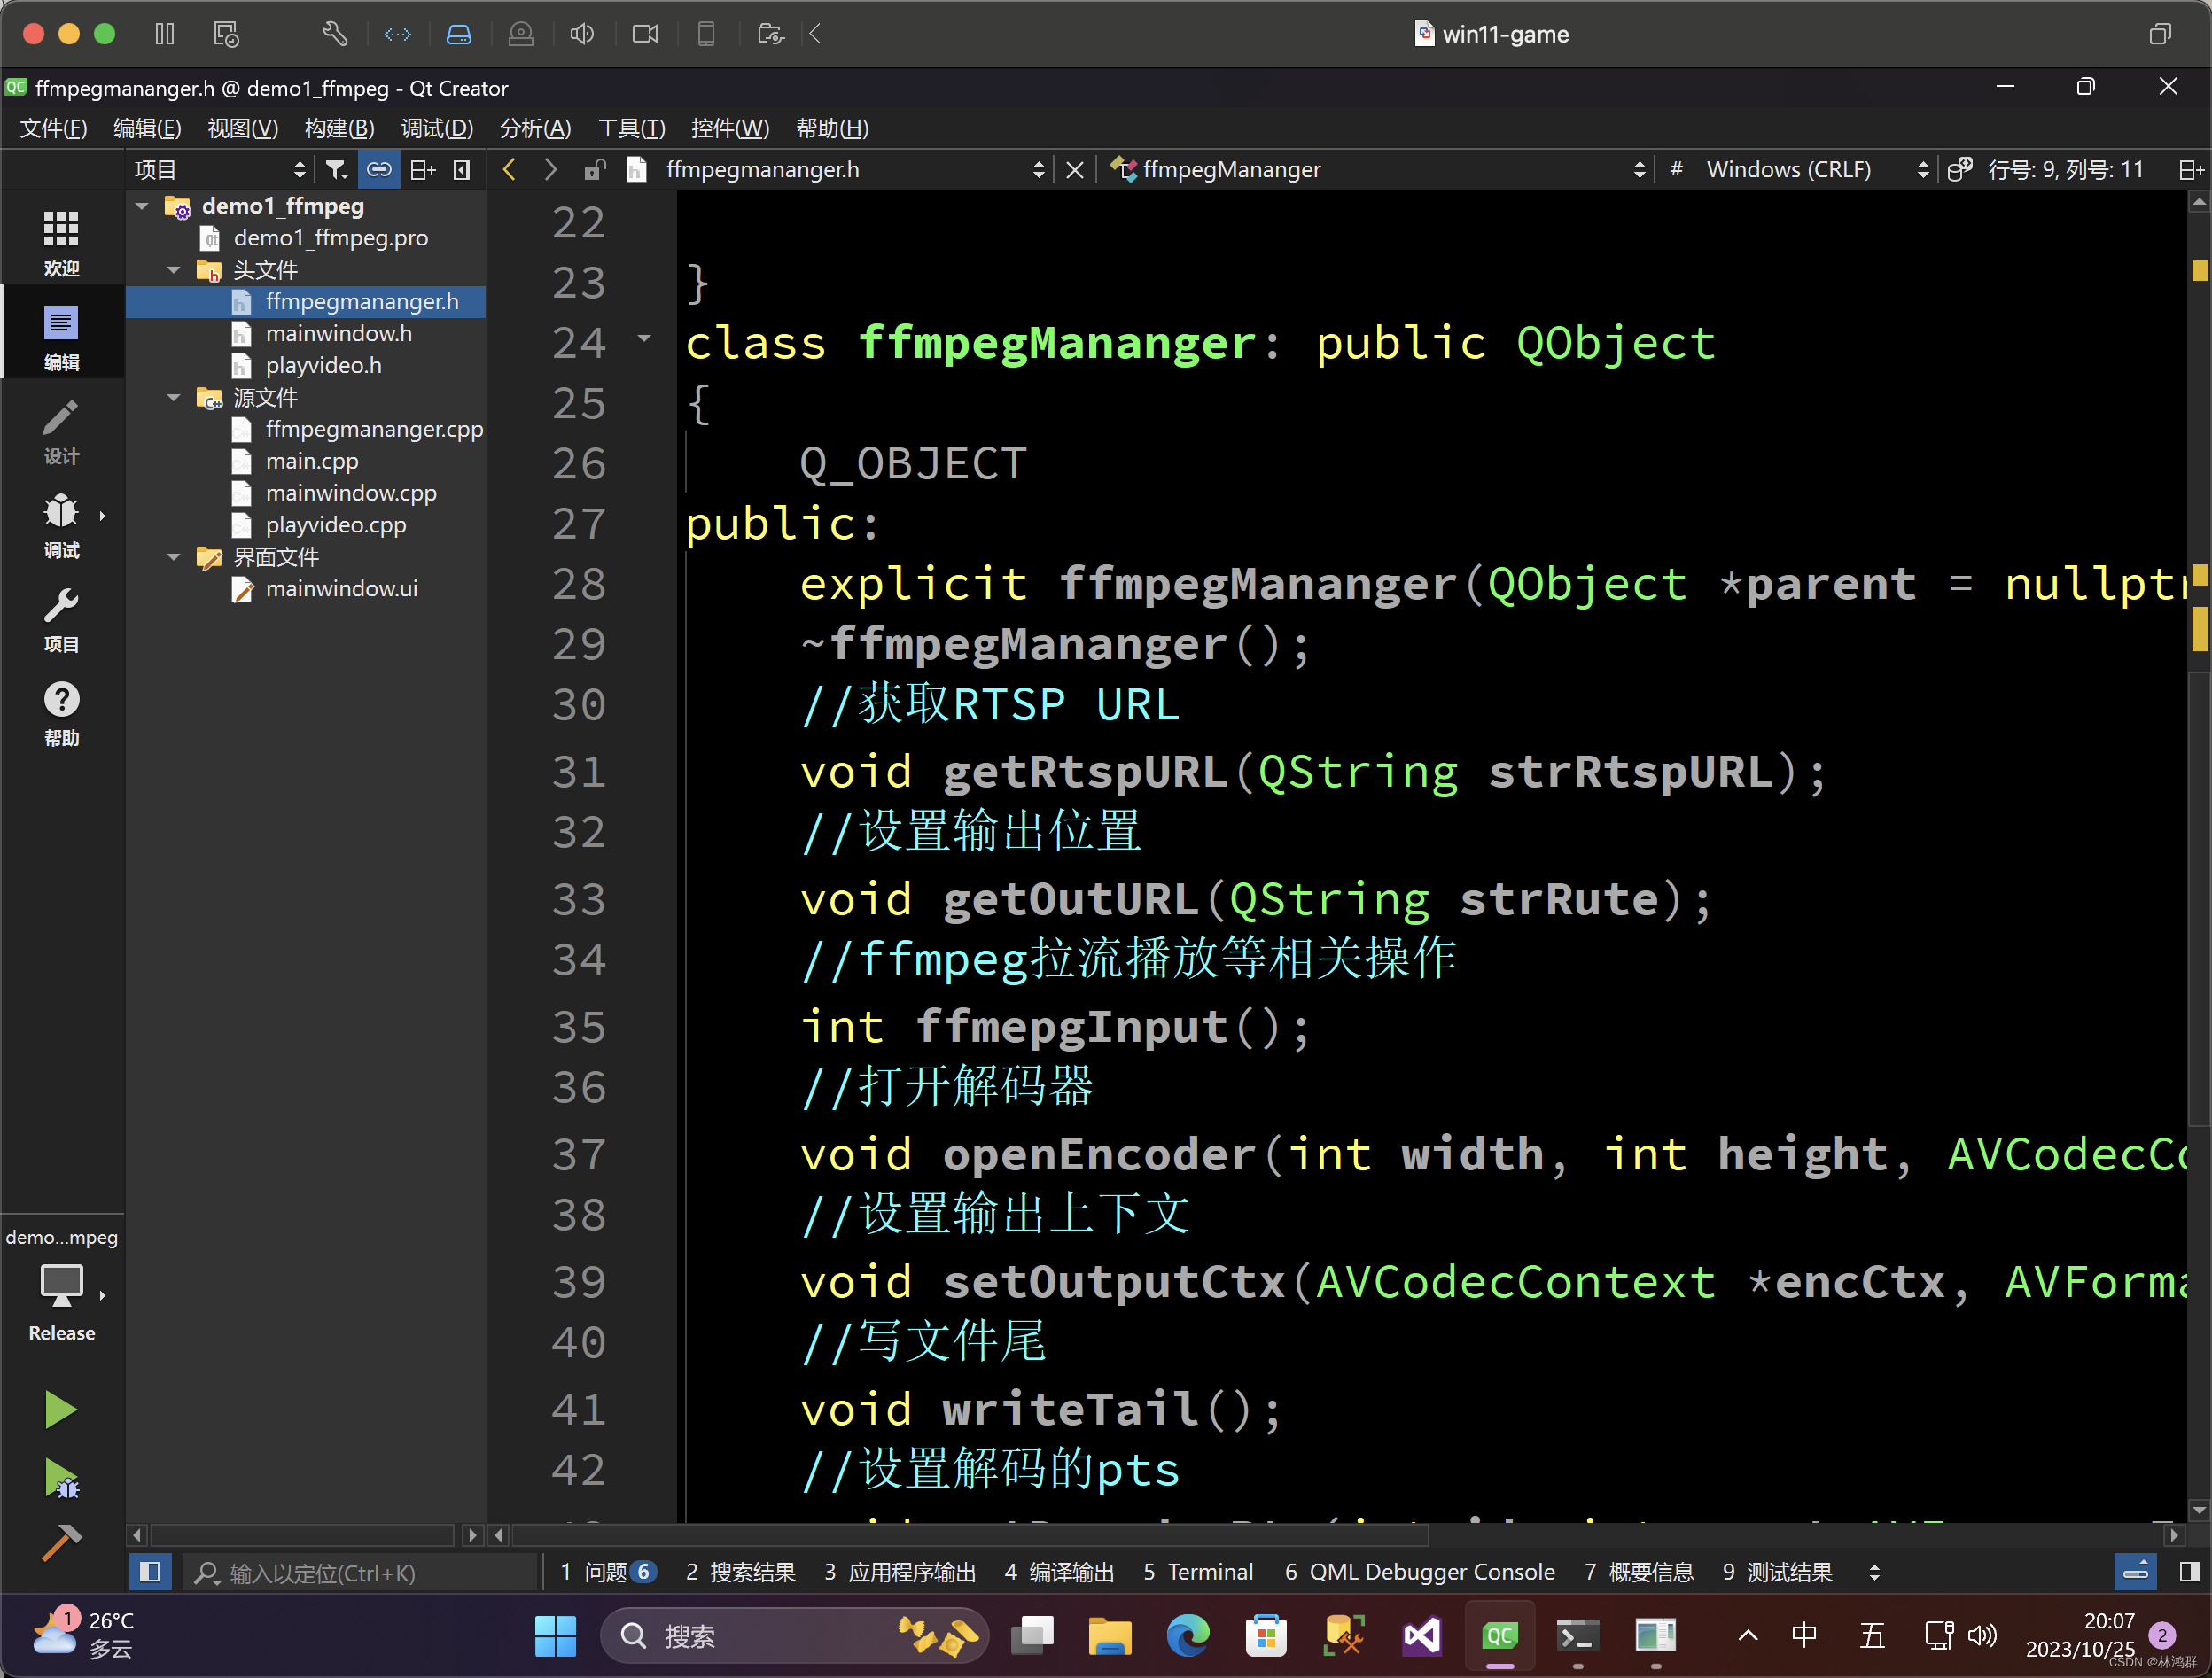Split the editor view

click(x=2190, y=169)
